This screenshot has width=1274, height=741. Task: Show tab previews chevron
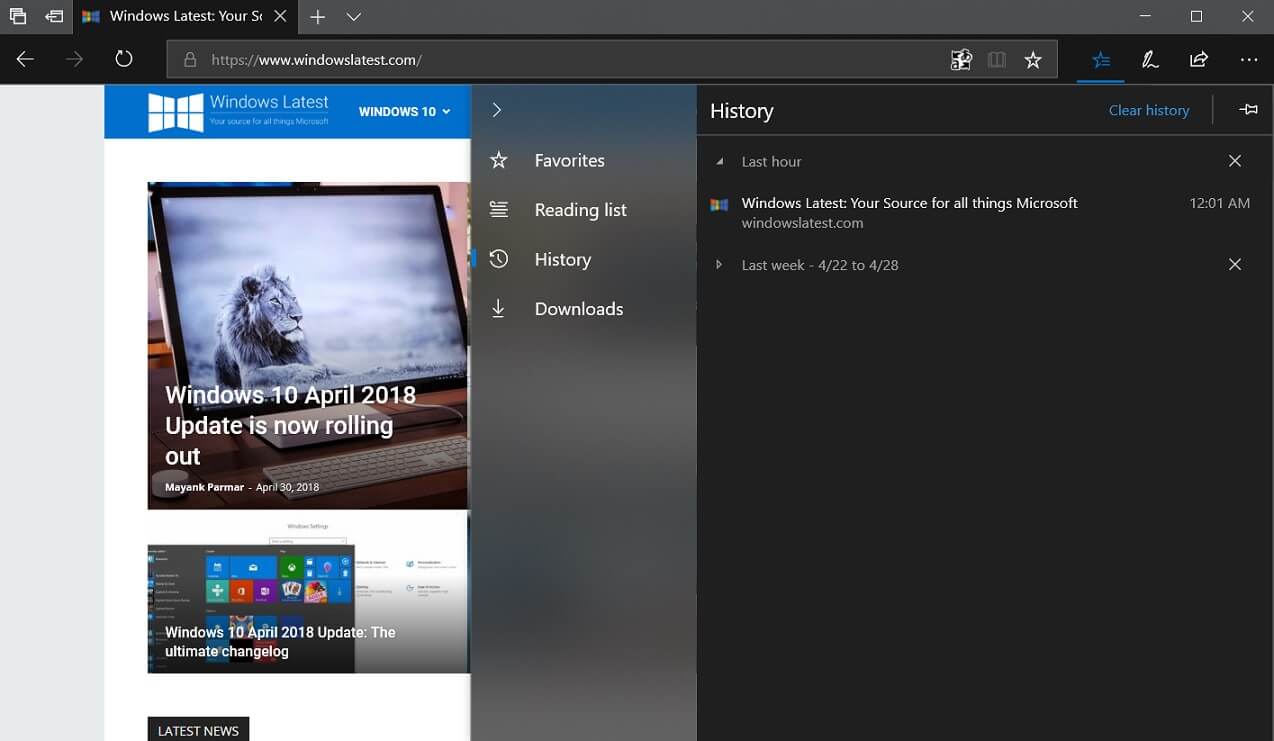tap(354, 17)
